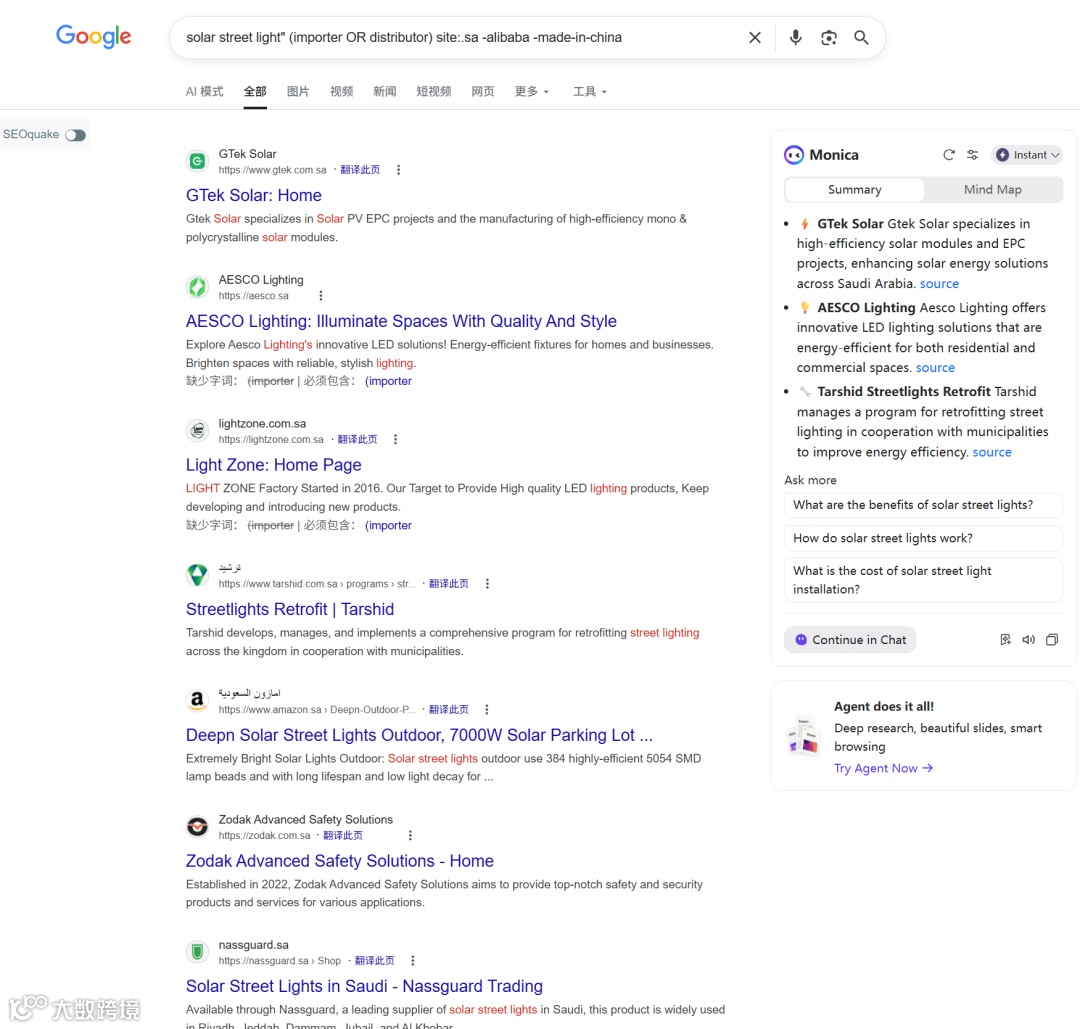Ask Monica how solar street lights work

click(x=923, y=539)
